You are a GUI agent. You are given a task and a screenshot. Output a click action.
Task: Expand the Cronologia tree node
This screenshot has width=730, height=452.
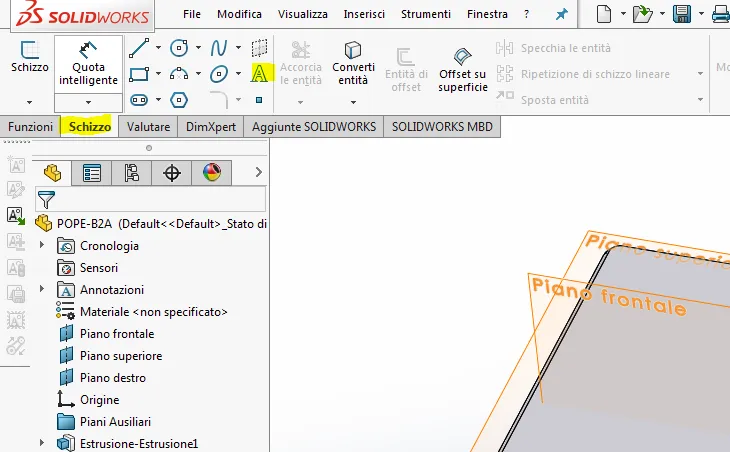42,244
